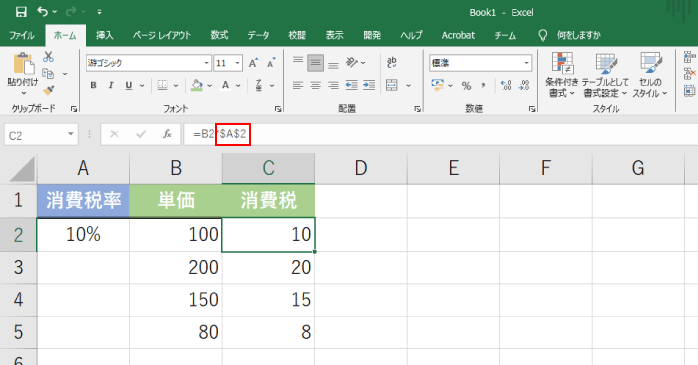
Task: Open the 数値 group dialog launcher
Action: click(x=532, y=109)
